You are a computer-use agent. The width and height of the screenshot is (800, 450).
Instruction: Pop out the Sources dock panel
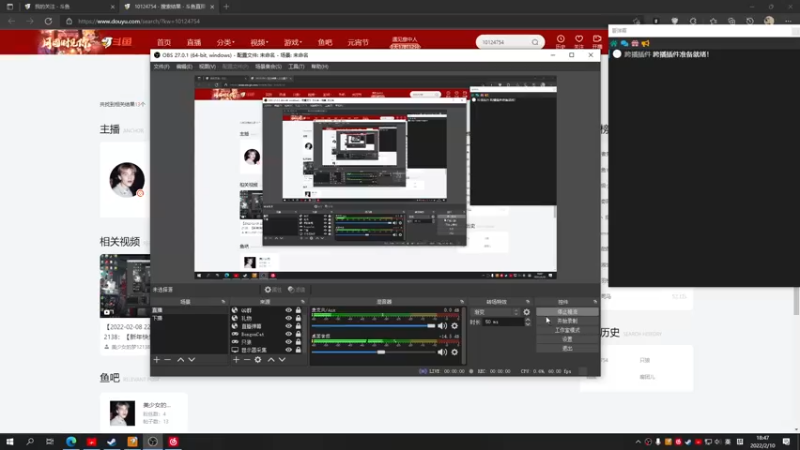(303, 302)
